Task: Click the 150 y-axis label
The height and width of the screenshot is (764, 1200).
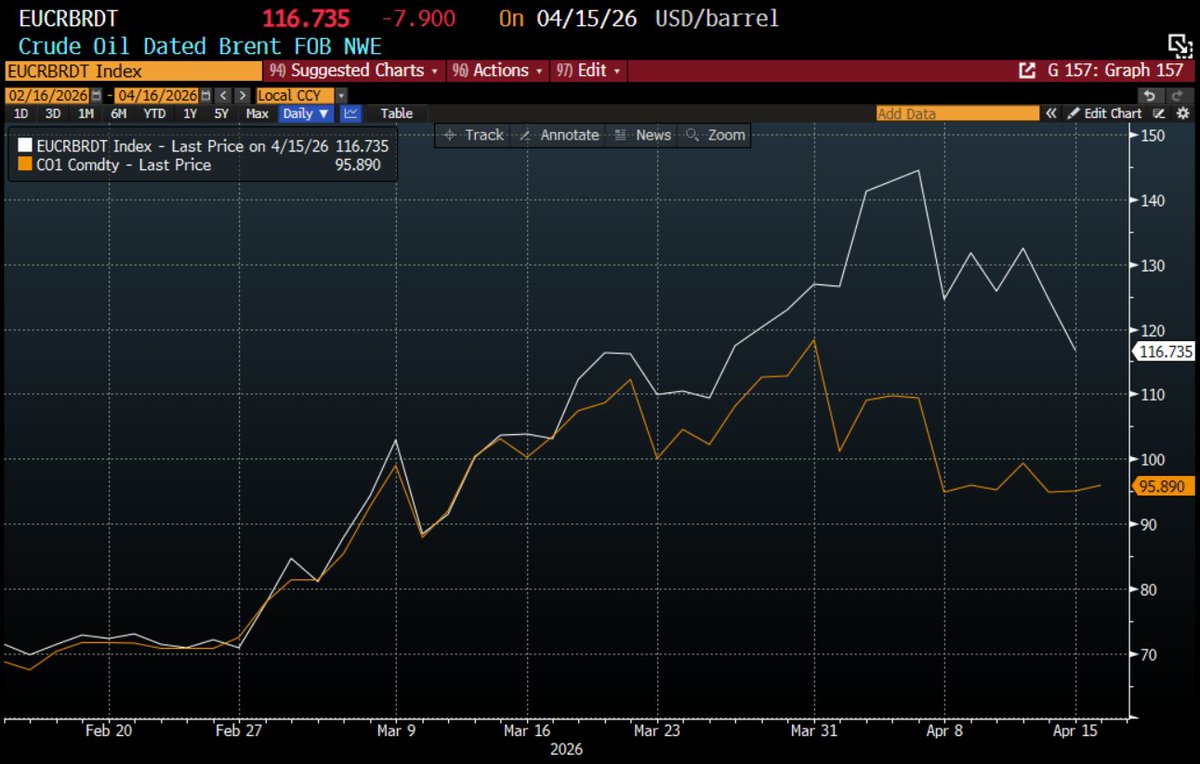Action: [1155, 135]
